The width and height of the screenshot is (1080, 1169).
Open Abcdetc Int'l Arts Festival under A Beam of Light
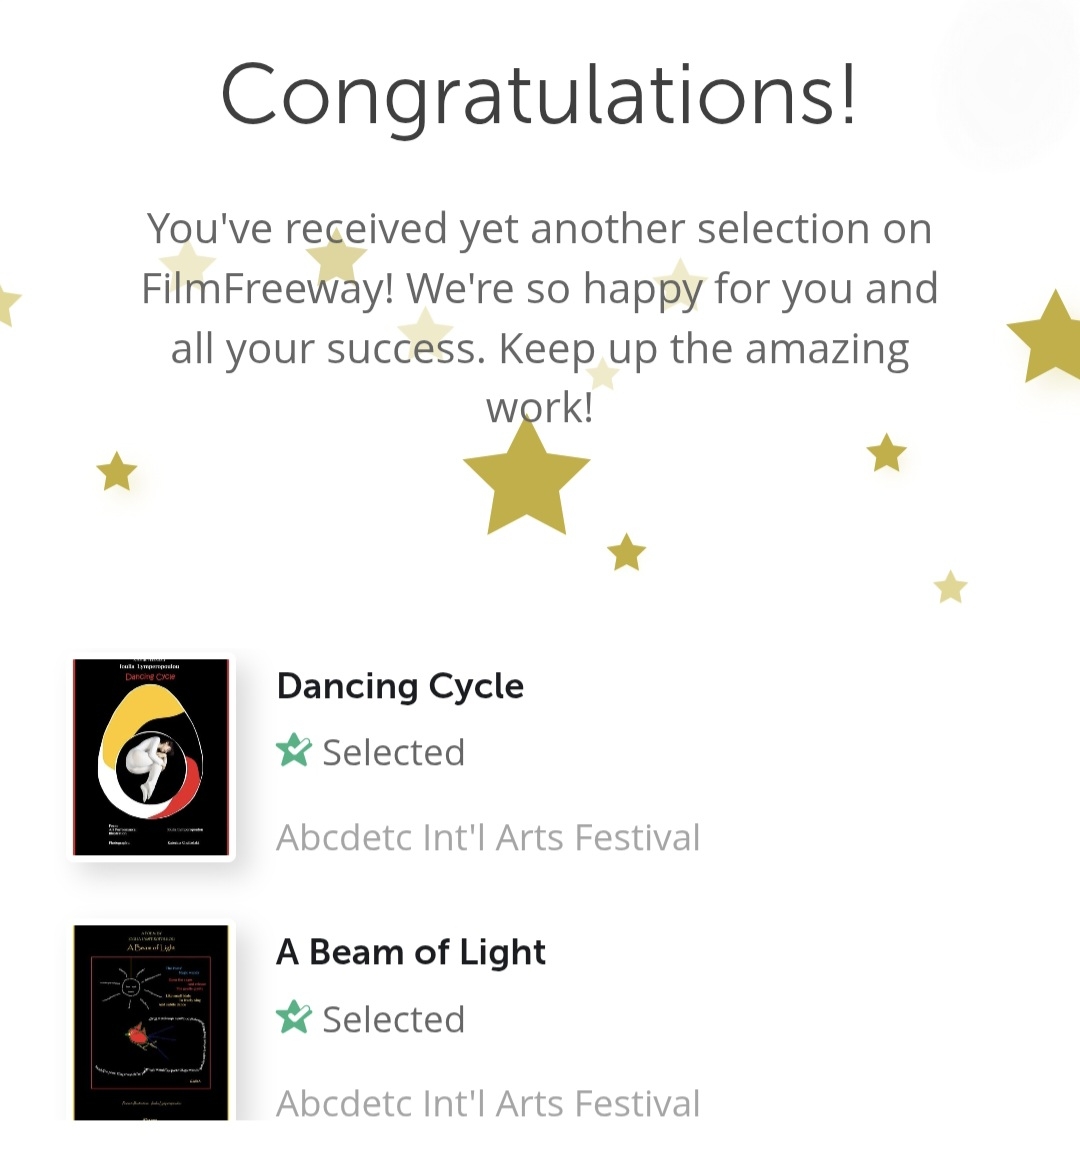488,1103
